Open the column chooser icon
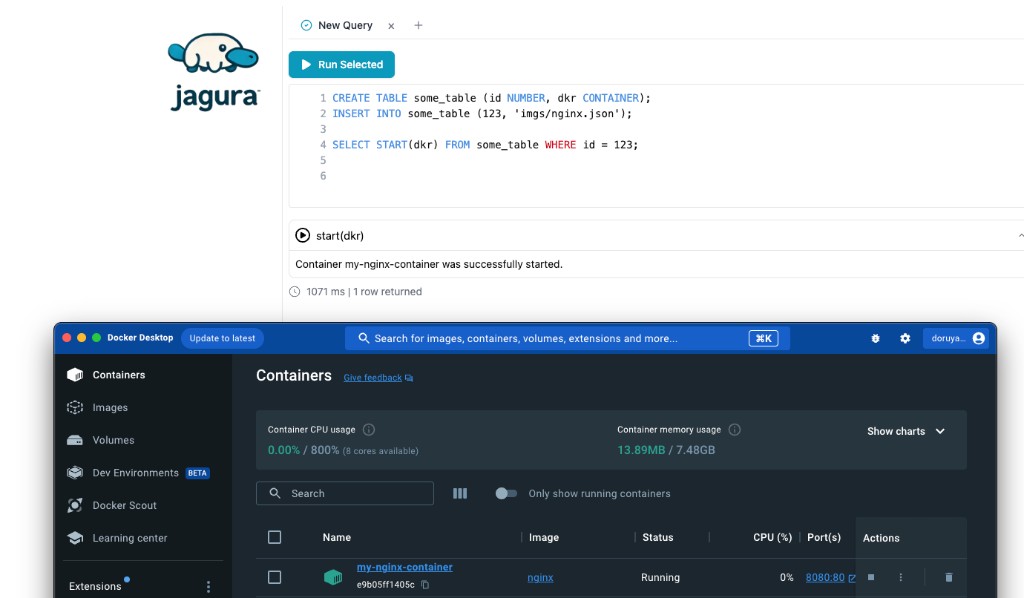Image resolution: width=1024 pixels, height=598 pixels. click(x=460, y=494)
